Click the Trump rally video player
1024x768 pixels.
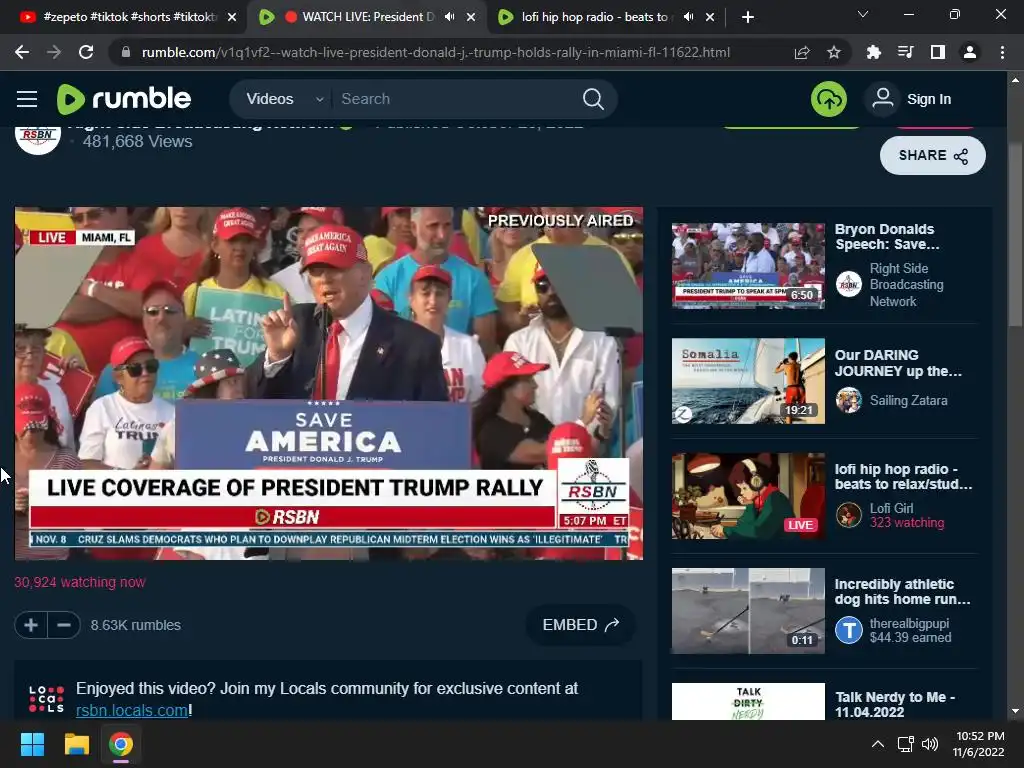(328, 383)
